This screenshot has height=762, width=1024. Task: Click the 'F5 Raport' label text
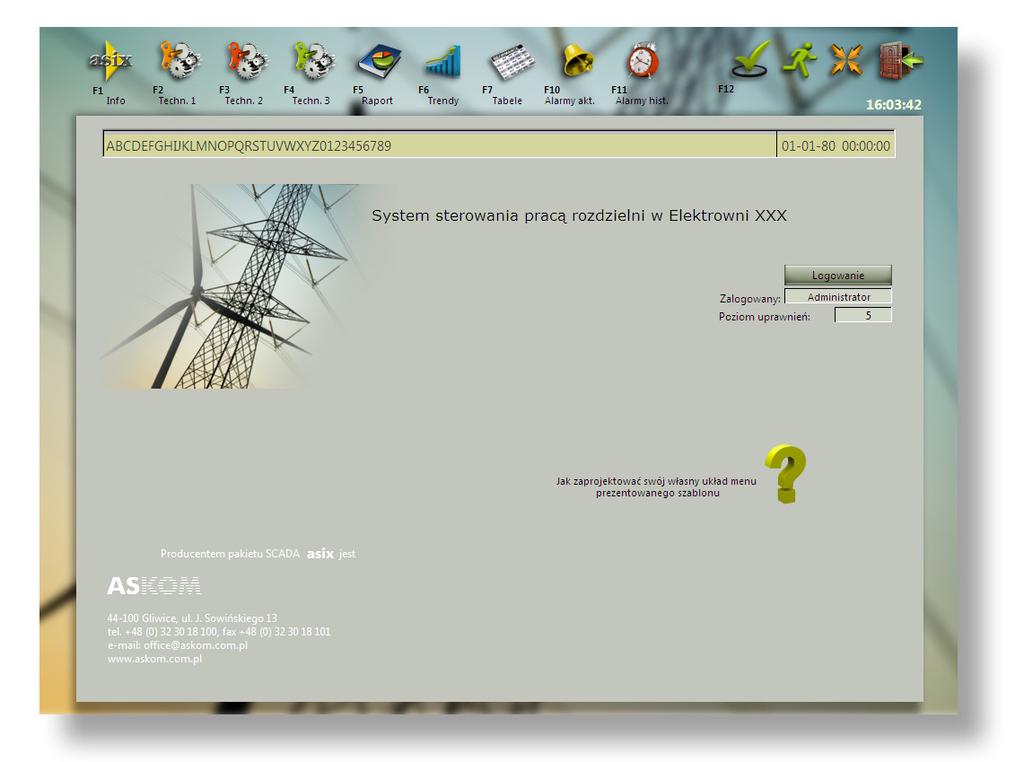click(373, 95)
